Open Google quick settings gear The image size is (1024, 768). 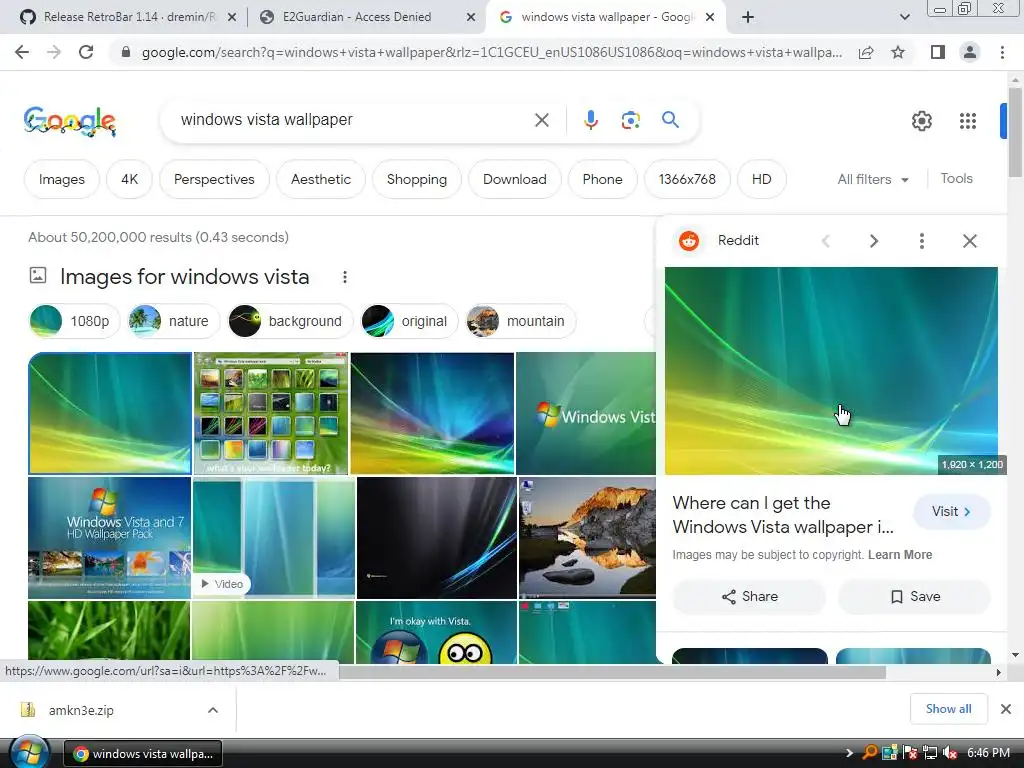[921, 121]
